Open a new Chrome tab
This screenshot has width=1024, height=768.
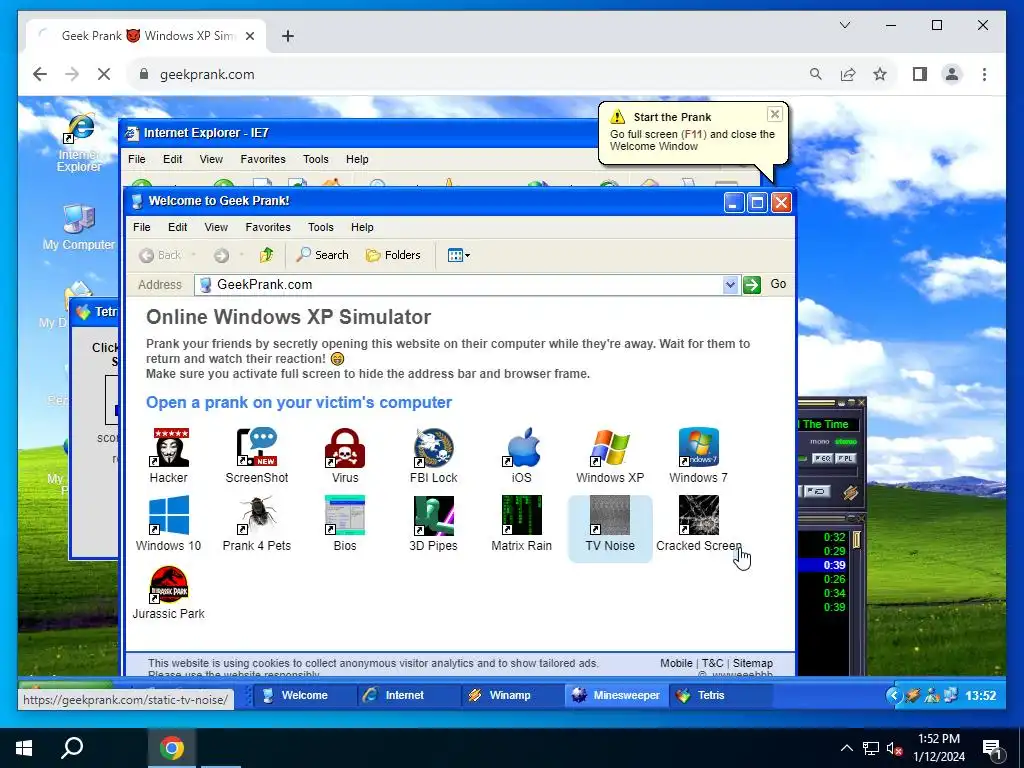coord(287,36)
